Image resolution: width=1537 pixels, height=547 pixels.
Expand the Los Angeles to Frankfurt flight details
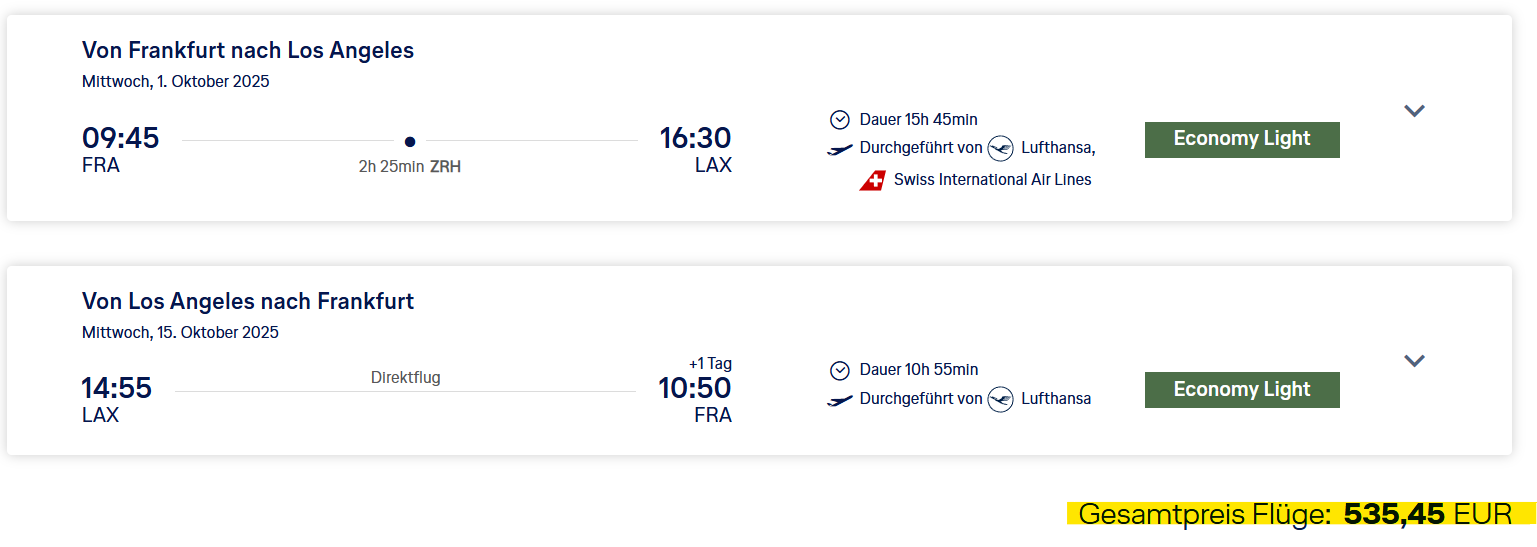[1414, 361]
